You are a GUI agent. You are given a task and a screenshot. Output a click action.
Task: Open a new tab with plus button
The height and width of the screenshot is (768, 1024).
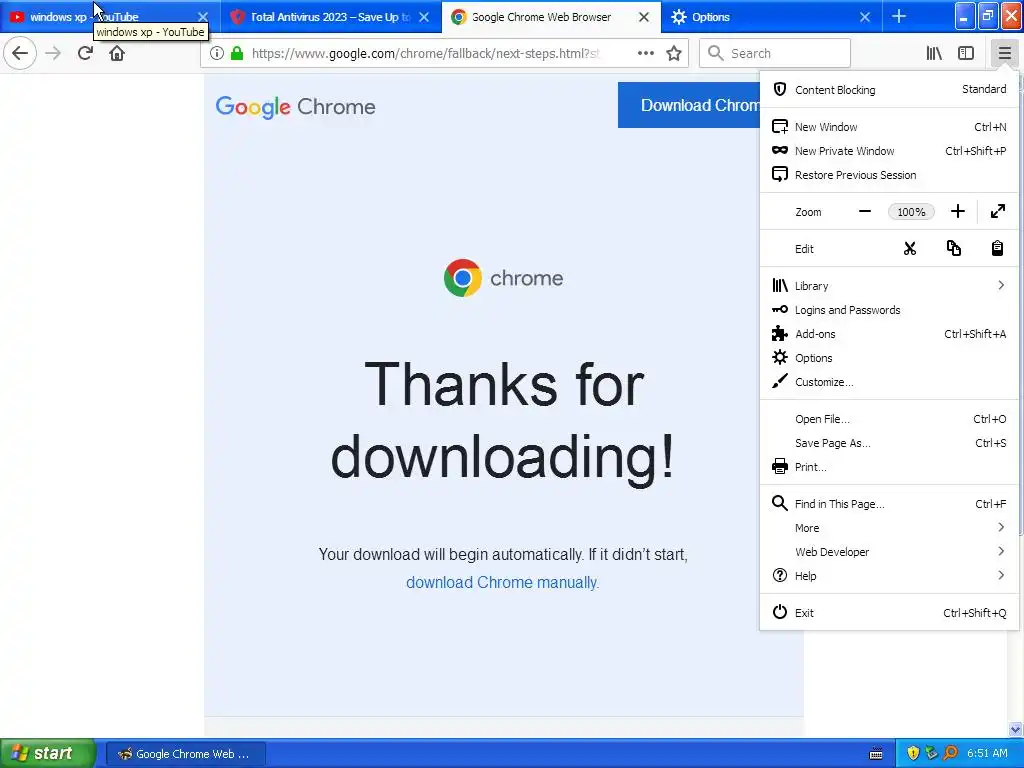coord(899,16)
